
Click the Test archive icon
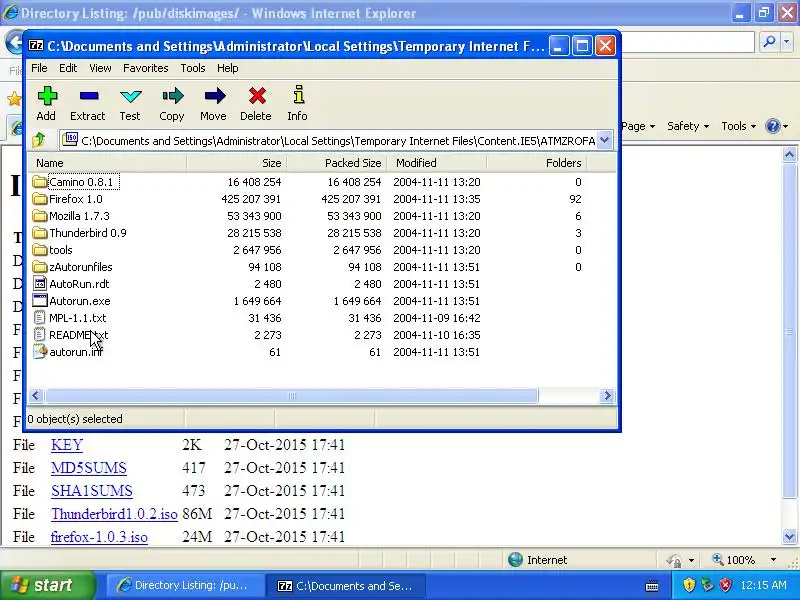131,96
